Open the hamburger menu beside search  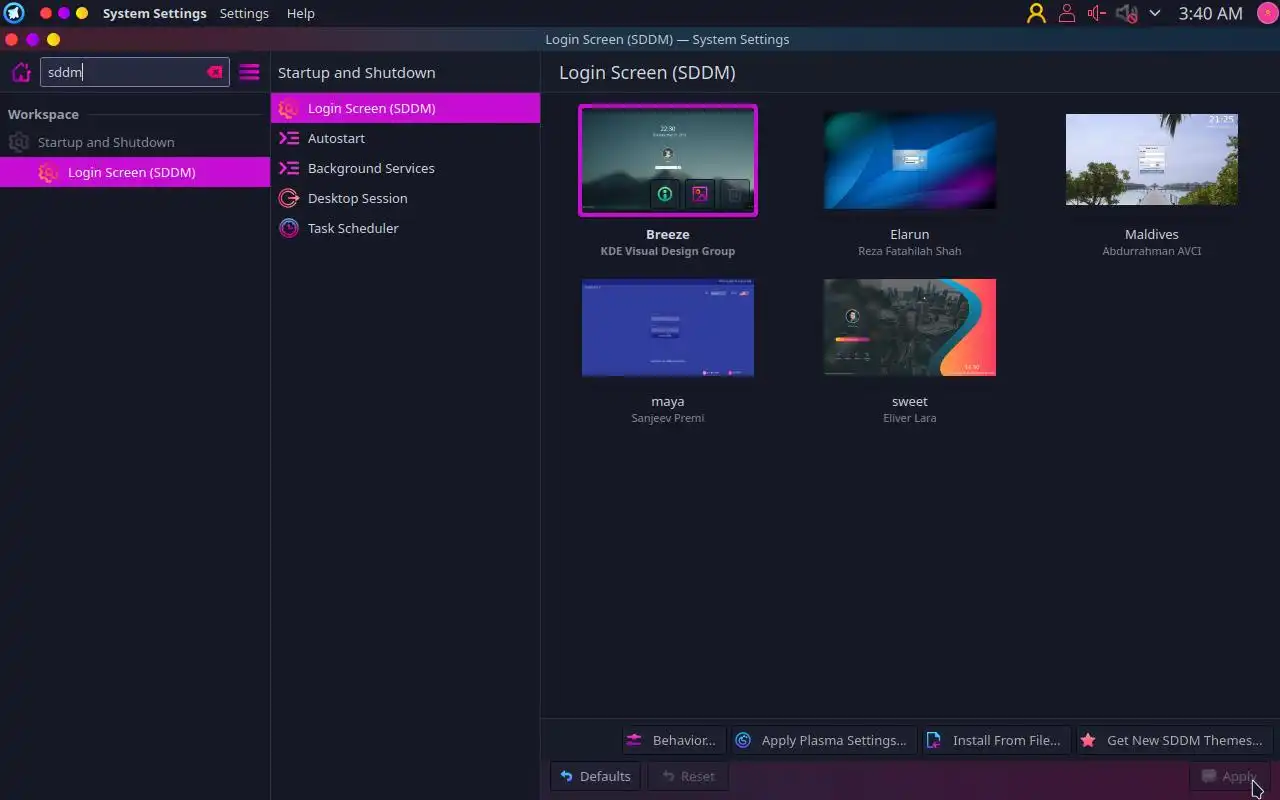tap(249, 72)
